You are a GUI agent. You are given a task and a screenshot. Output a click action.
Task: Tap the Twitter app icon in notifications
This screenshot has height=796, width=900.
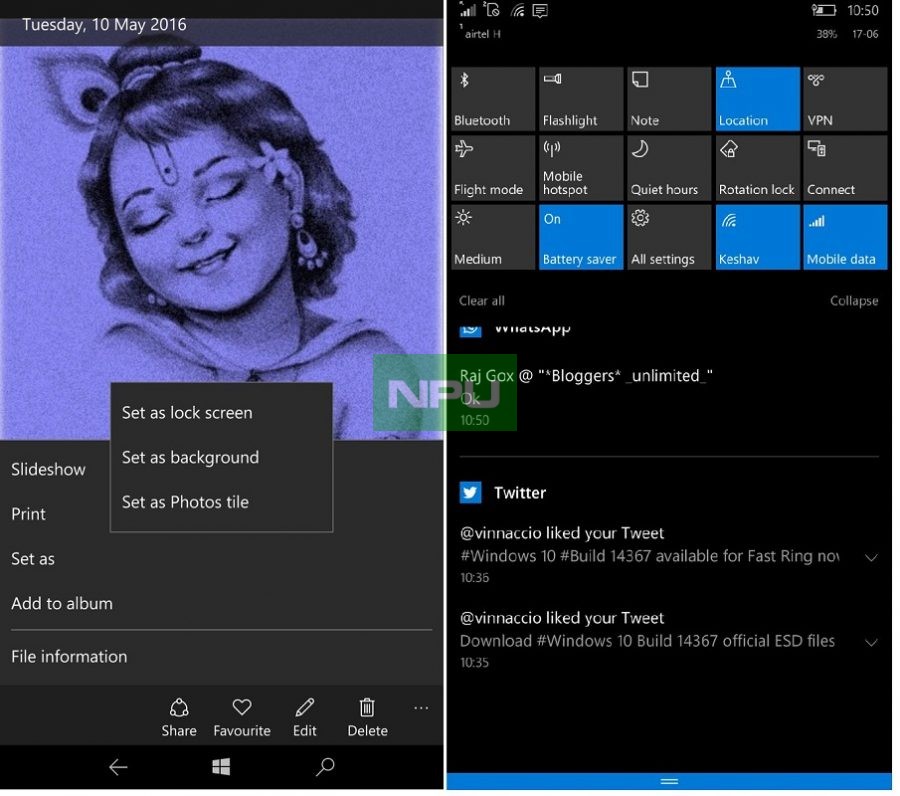471,492
